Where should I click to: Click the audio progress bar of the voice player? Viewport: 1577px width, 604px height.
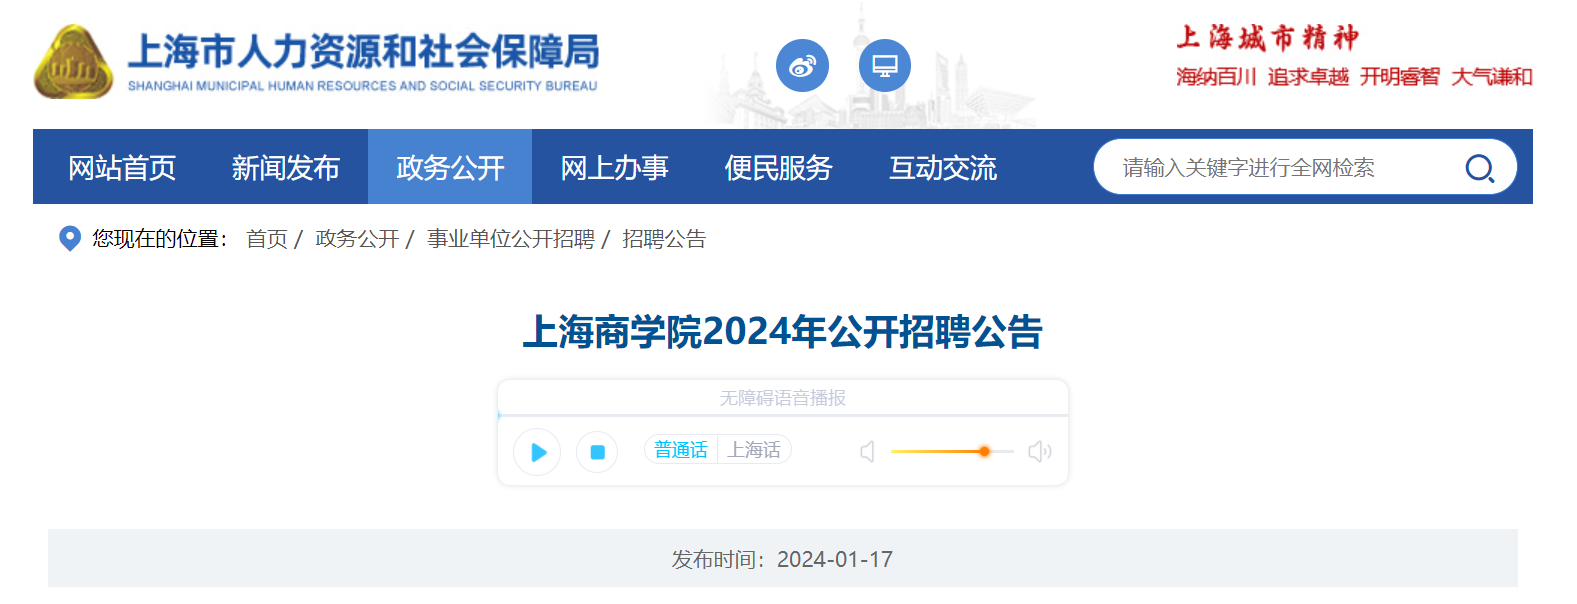point(783,415)
